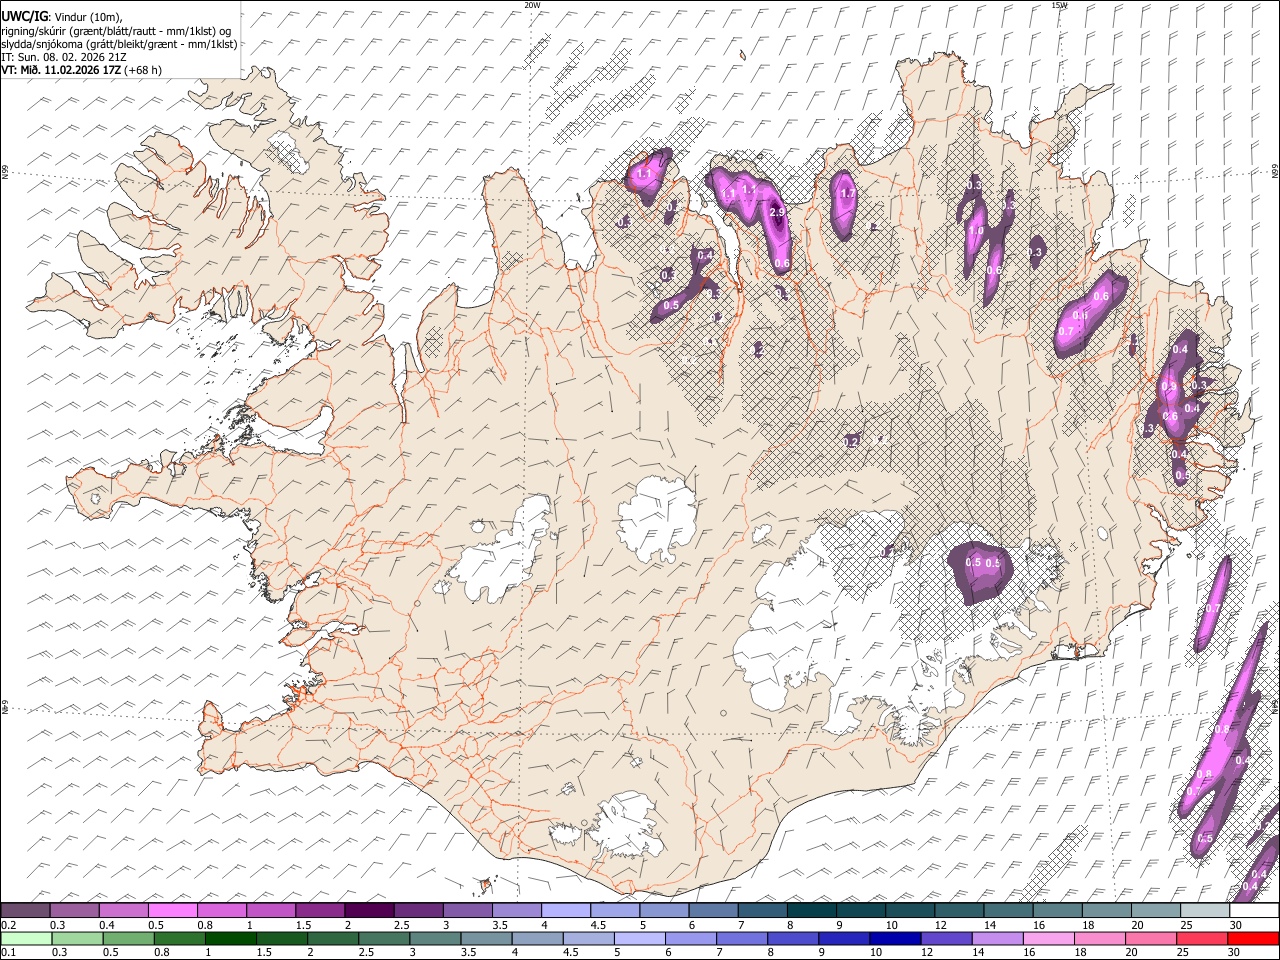Click the "(+68 h)" forecast offset text
1280x960 pixels.
pos(143,71)
